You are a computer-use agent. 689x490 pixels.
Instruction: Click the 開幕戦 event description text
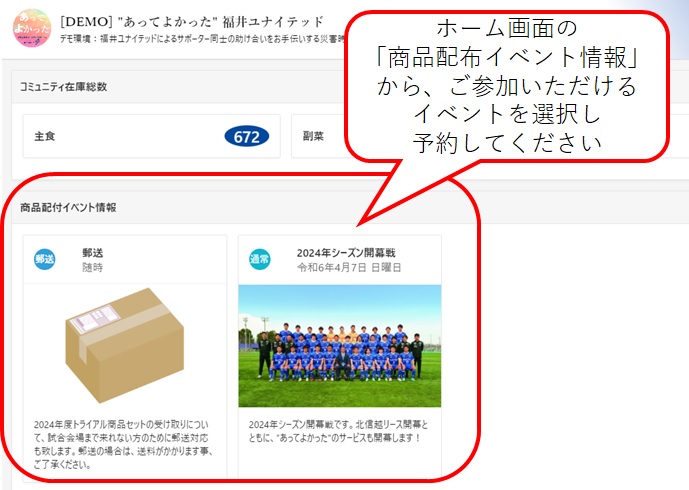pyautogui.click(x=338, y=431)
